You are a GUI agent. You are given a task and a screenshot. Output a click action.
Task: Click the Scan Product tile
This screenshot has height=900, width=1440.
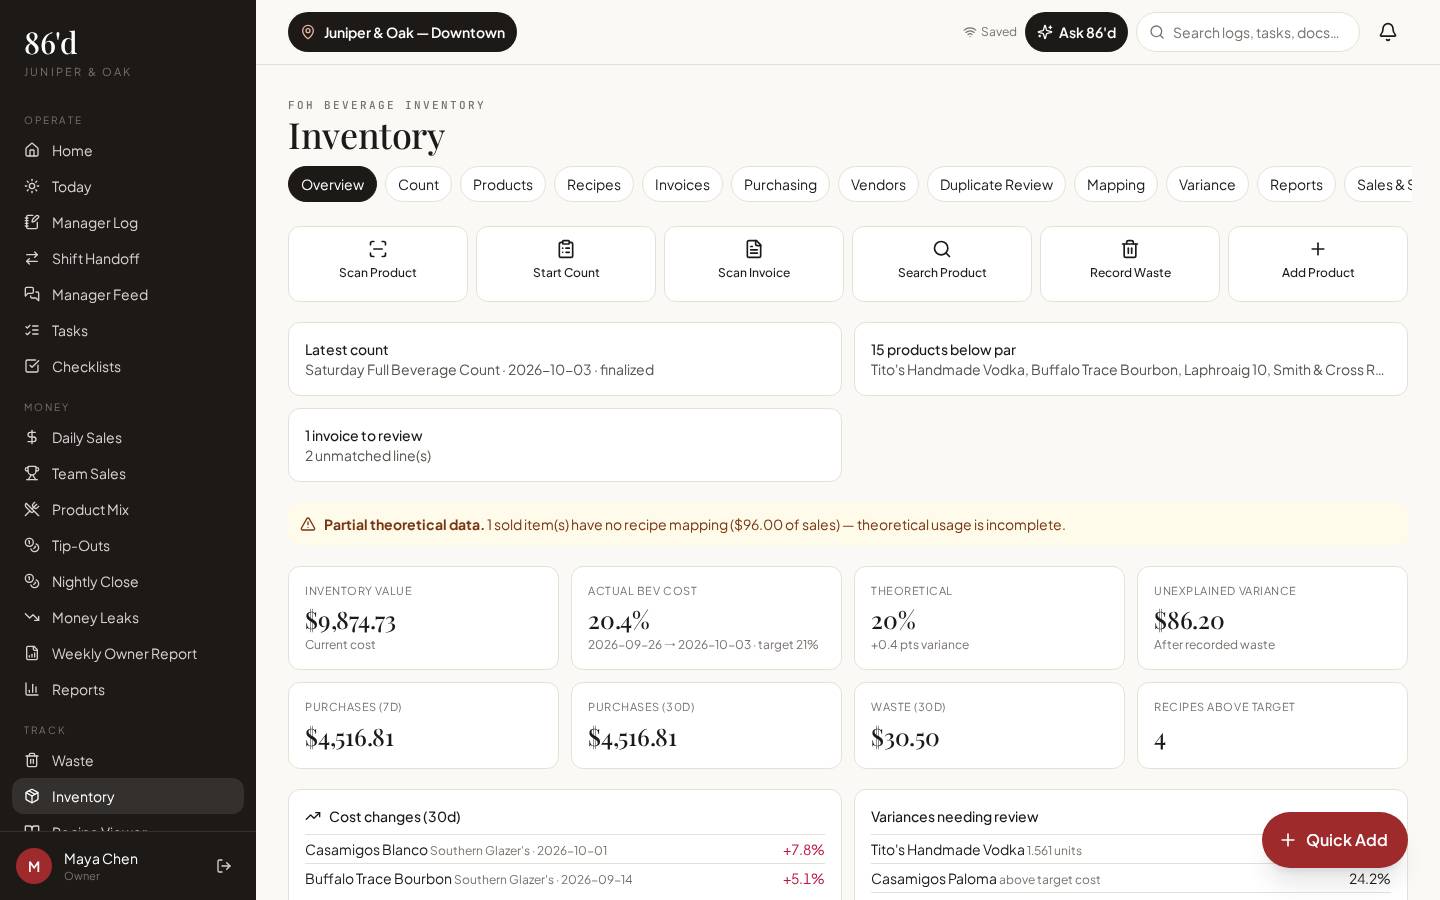coord(378,264)
